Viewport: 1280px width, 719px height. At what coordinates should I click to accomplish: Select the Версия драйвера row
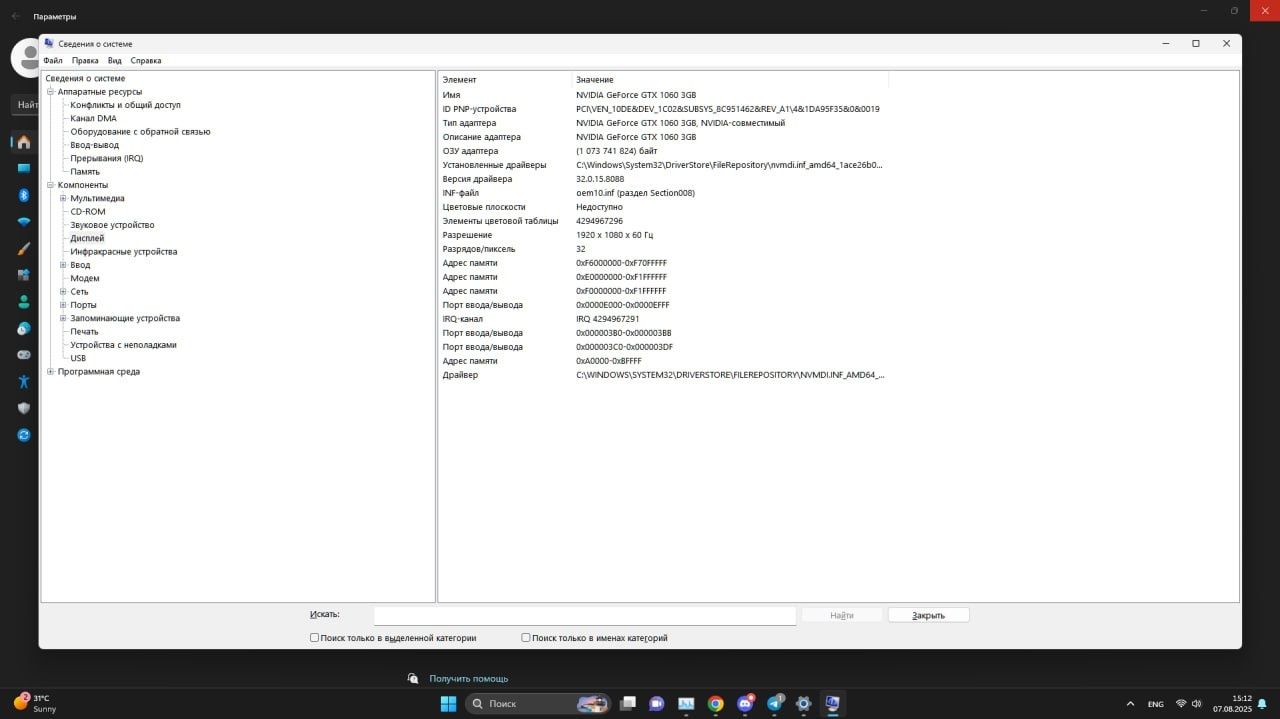point(664,179)
